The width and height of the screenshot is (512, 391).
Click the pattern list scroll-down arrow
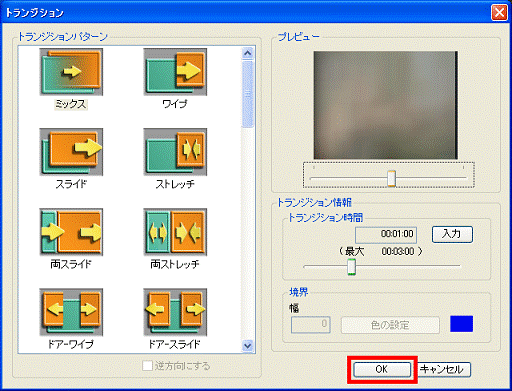tap(248, 346)
